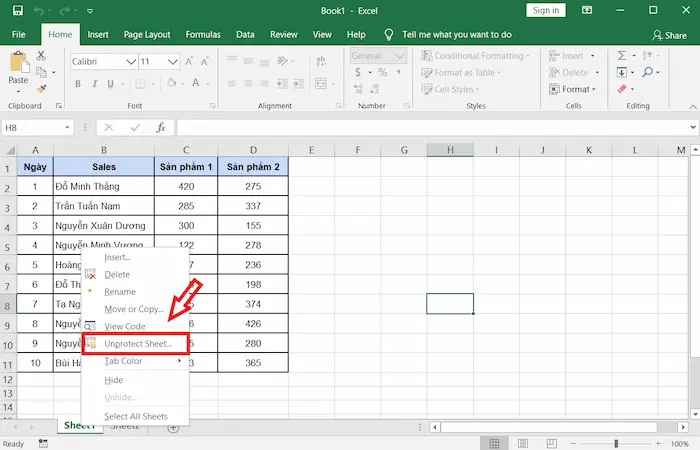
Task: Click the Sign in button
Action: pyautogui.click(x=546, y=10)
